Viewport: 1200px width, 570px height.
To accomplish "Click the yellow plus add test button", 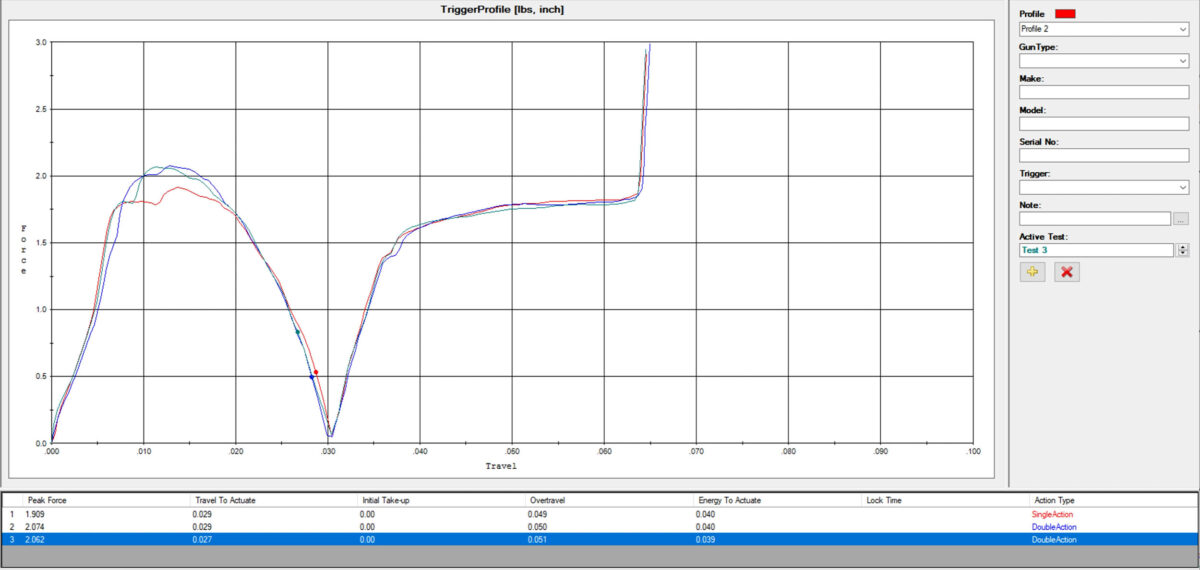I will point(1032,272).
